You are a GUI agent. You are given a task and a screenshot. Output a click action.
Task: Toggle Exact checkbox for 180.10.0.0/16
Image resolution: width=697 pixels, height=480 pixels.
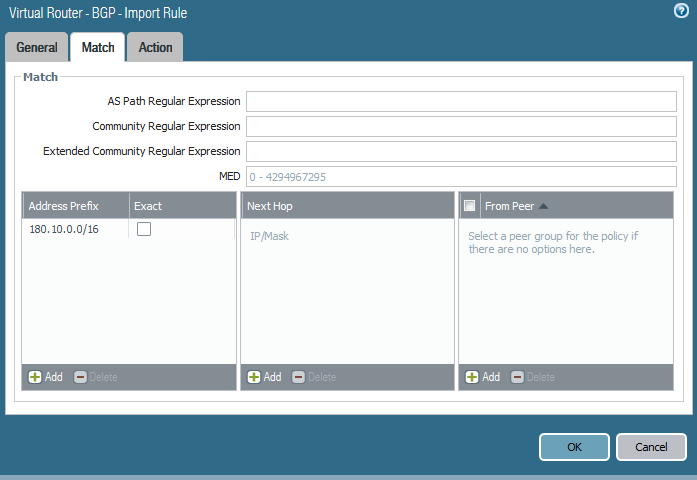click(144, 229)
